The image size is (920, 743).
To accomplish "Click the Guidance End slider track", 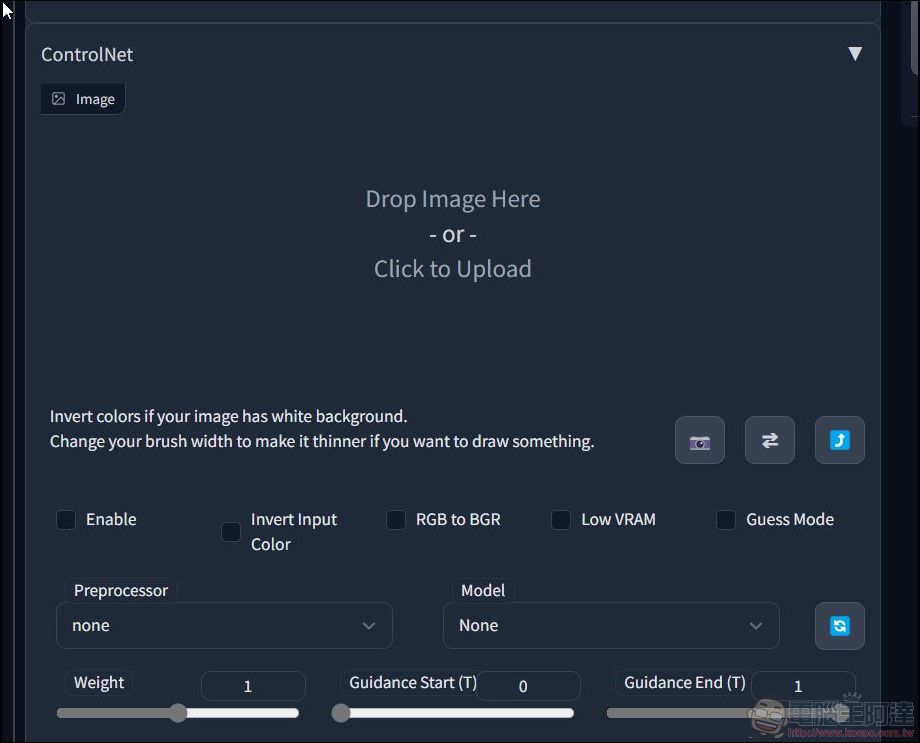I will [x=728, y=713].
